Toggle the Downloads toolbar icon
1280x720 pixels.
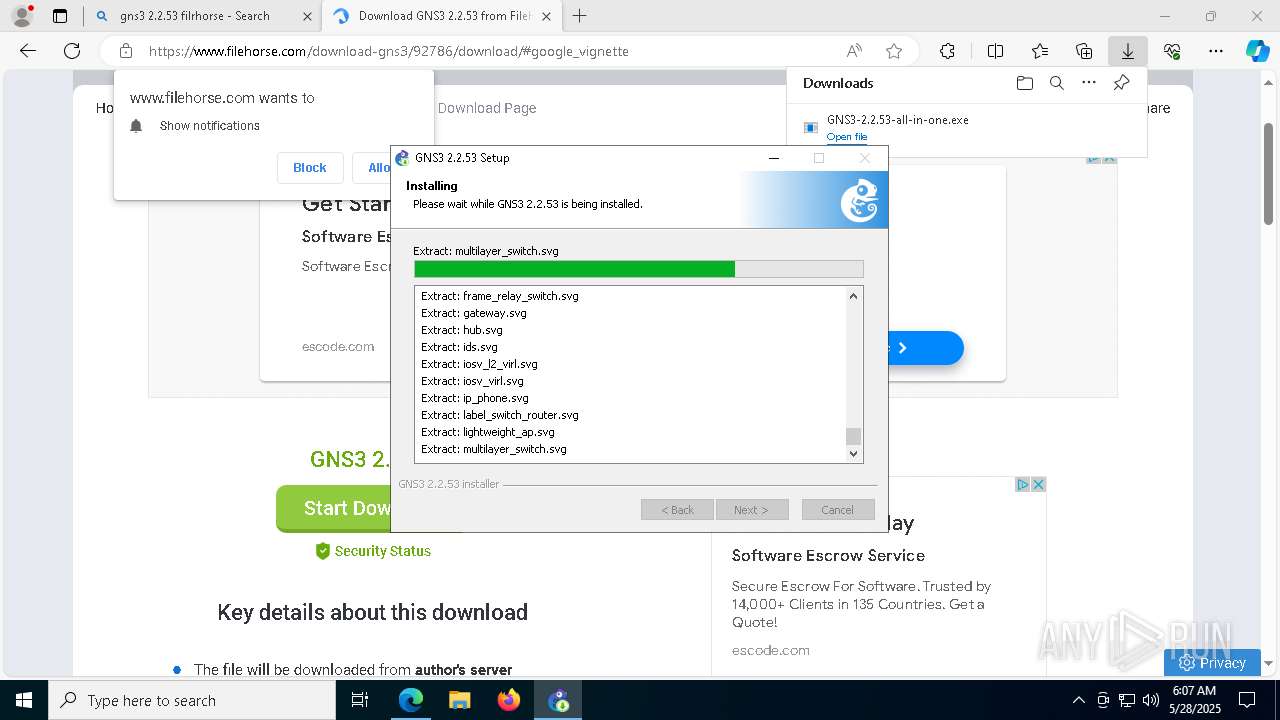1128,51
